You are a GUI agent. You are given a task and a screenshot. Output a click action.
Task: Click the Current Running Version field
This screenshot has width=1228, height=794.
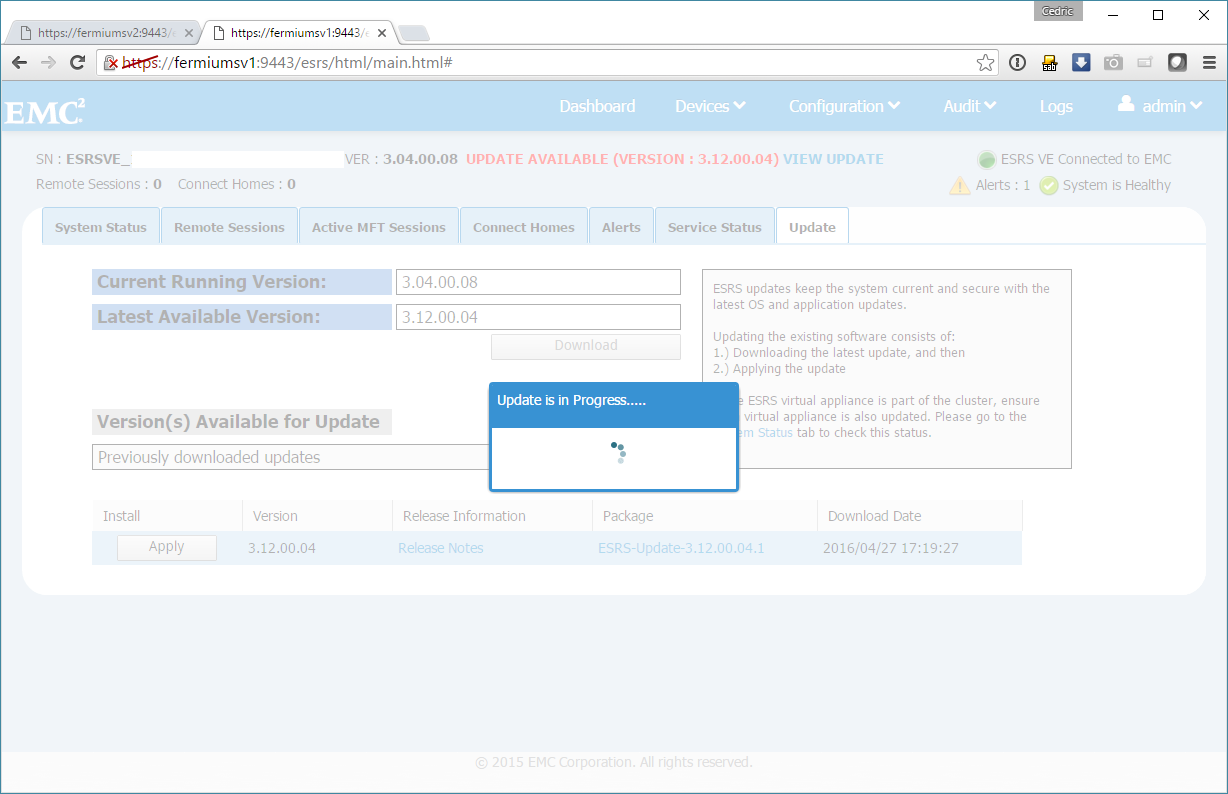click(x=538, y=282)
